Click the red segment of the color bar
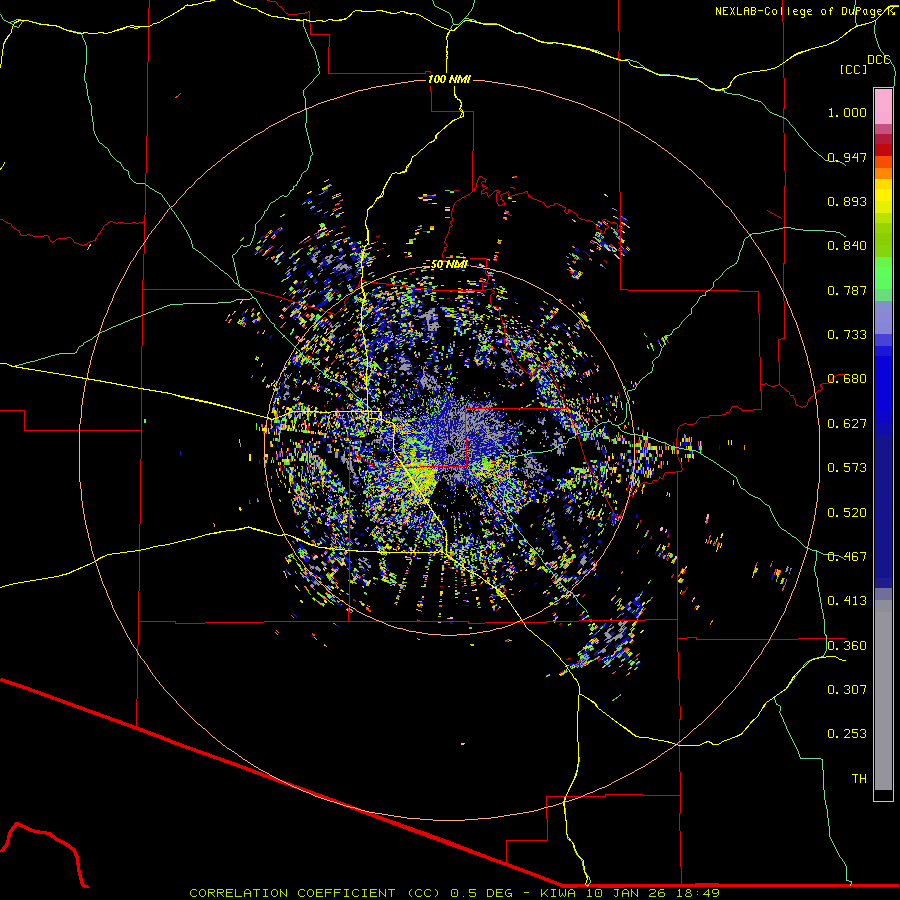900x900 pixels. pyautogui.click(x=883, y=150)
